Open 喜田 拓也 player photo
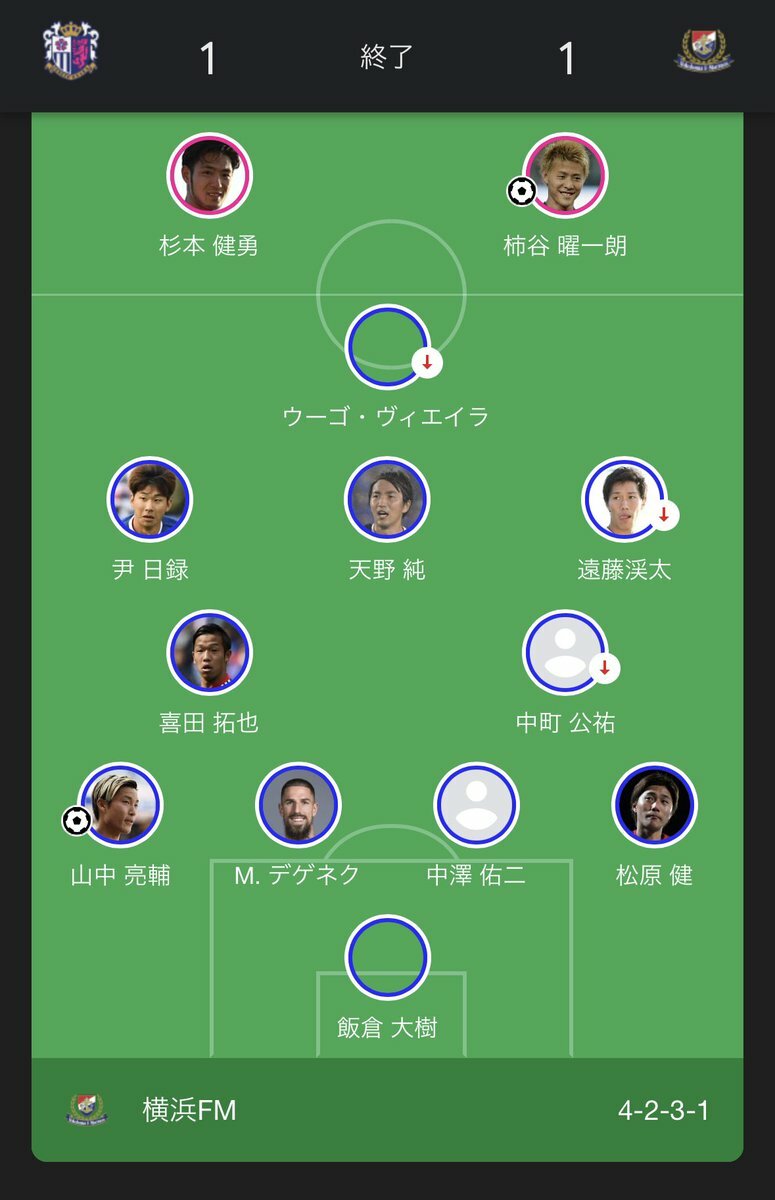Image resolution: width=775 pixels, height=1200 pixels. [209, 652]
